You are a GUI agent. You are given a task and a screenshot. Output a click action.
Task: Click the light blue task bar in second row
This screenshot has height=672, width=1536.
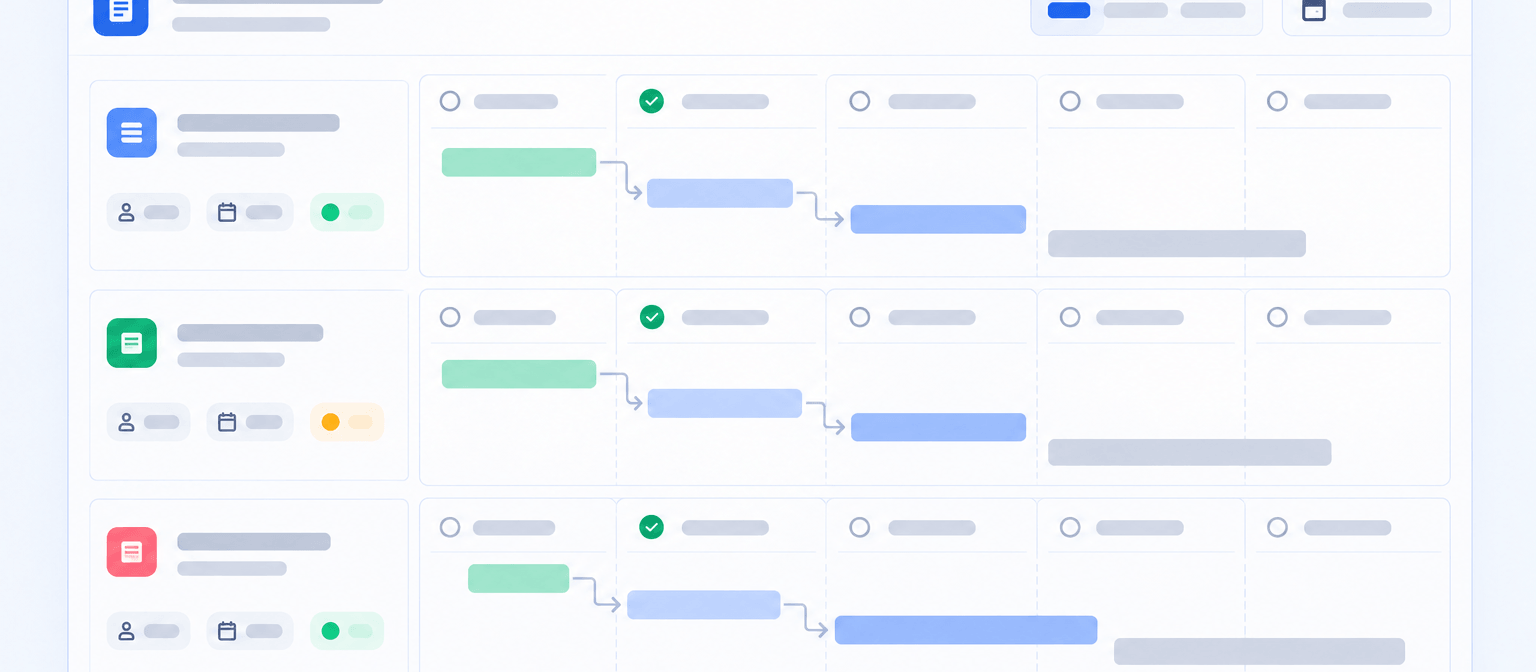click(725, 403)
